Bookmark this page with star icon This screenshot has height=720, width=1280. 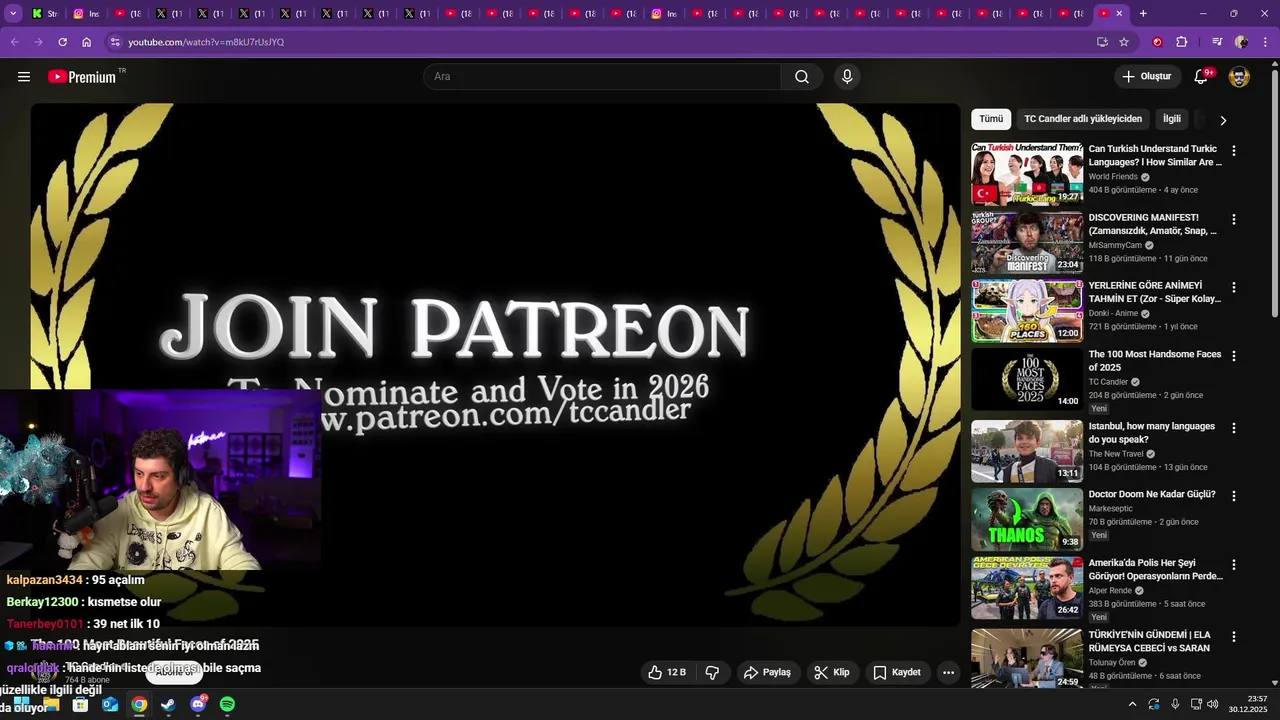pyautogui.click(x=1124, y=42)
